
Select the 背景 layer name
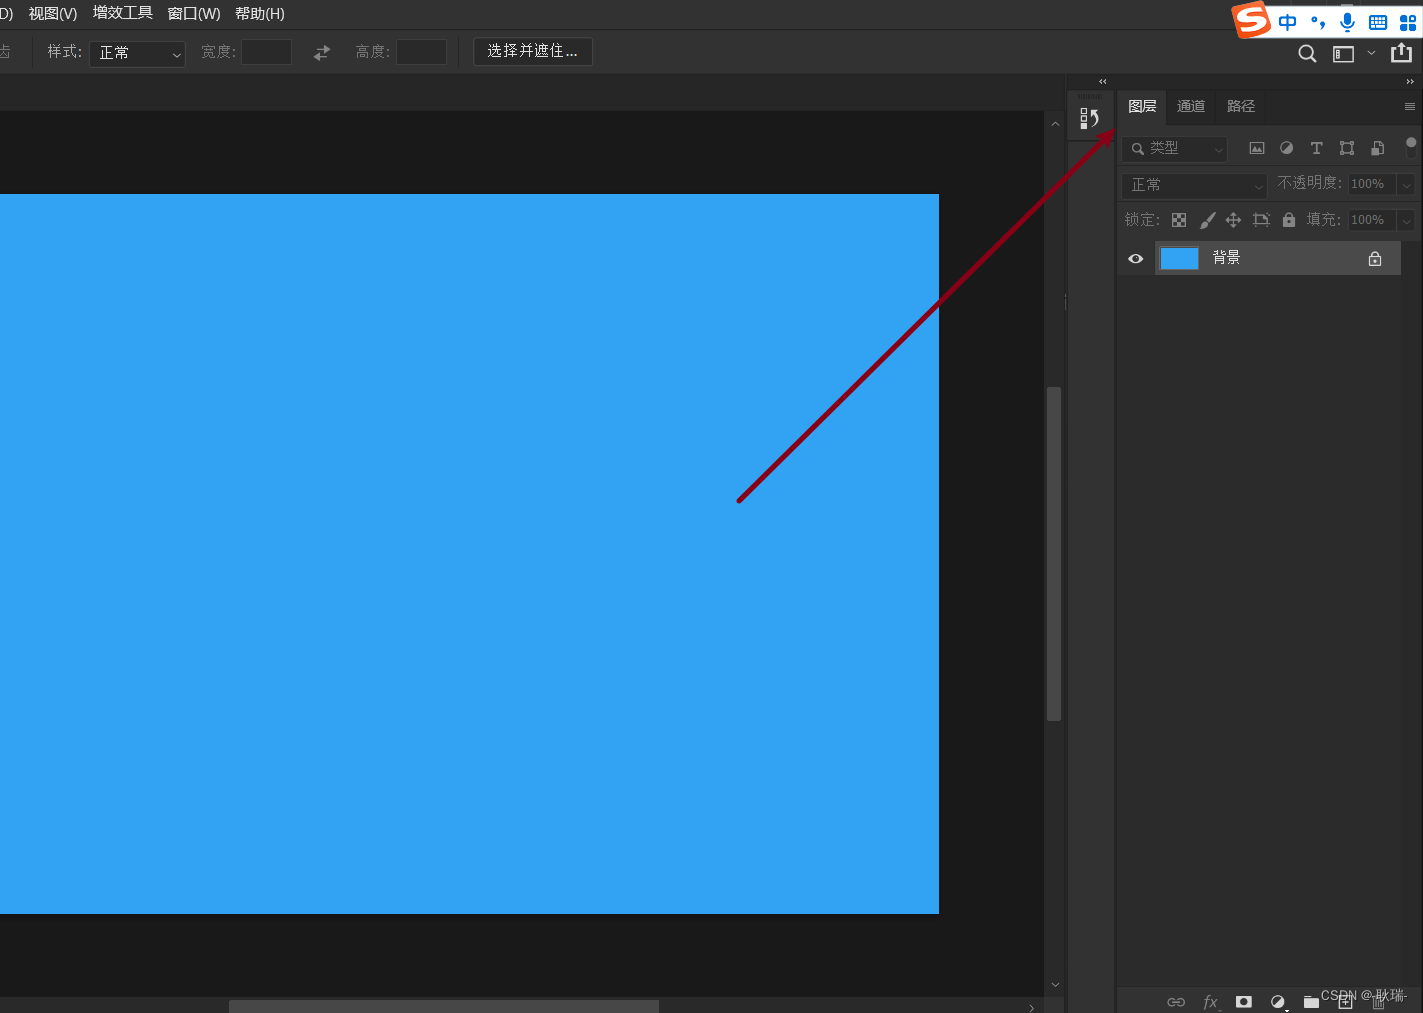(x=1227, y=258)
